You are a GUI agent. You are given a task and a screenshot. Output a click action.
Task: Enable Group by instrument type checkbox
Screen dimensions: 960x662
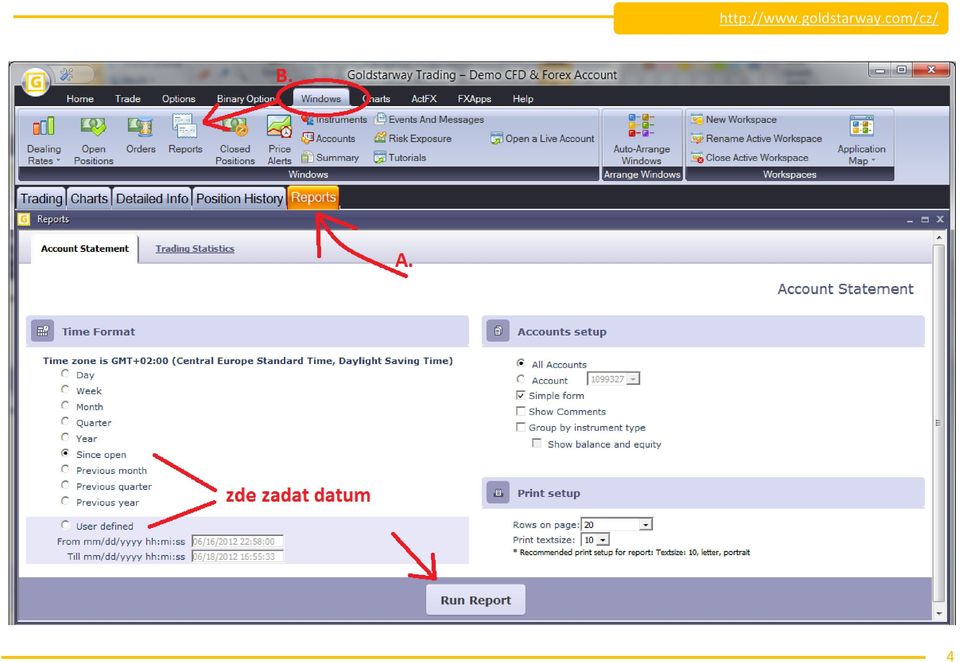point(520,427)
